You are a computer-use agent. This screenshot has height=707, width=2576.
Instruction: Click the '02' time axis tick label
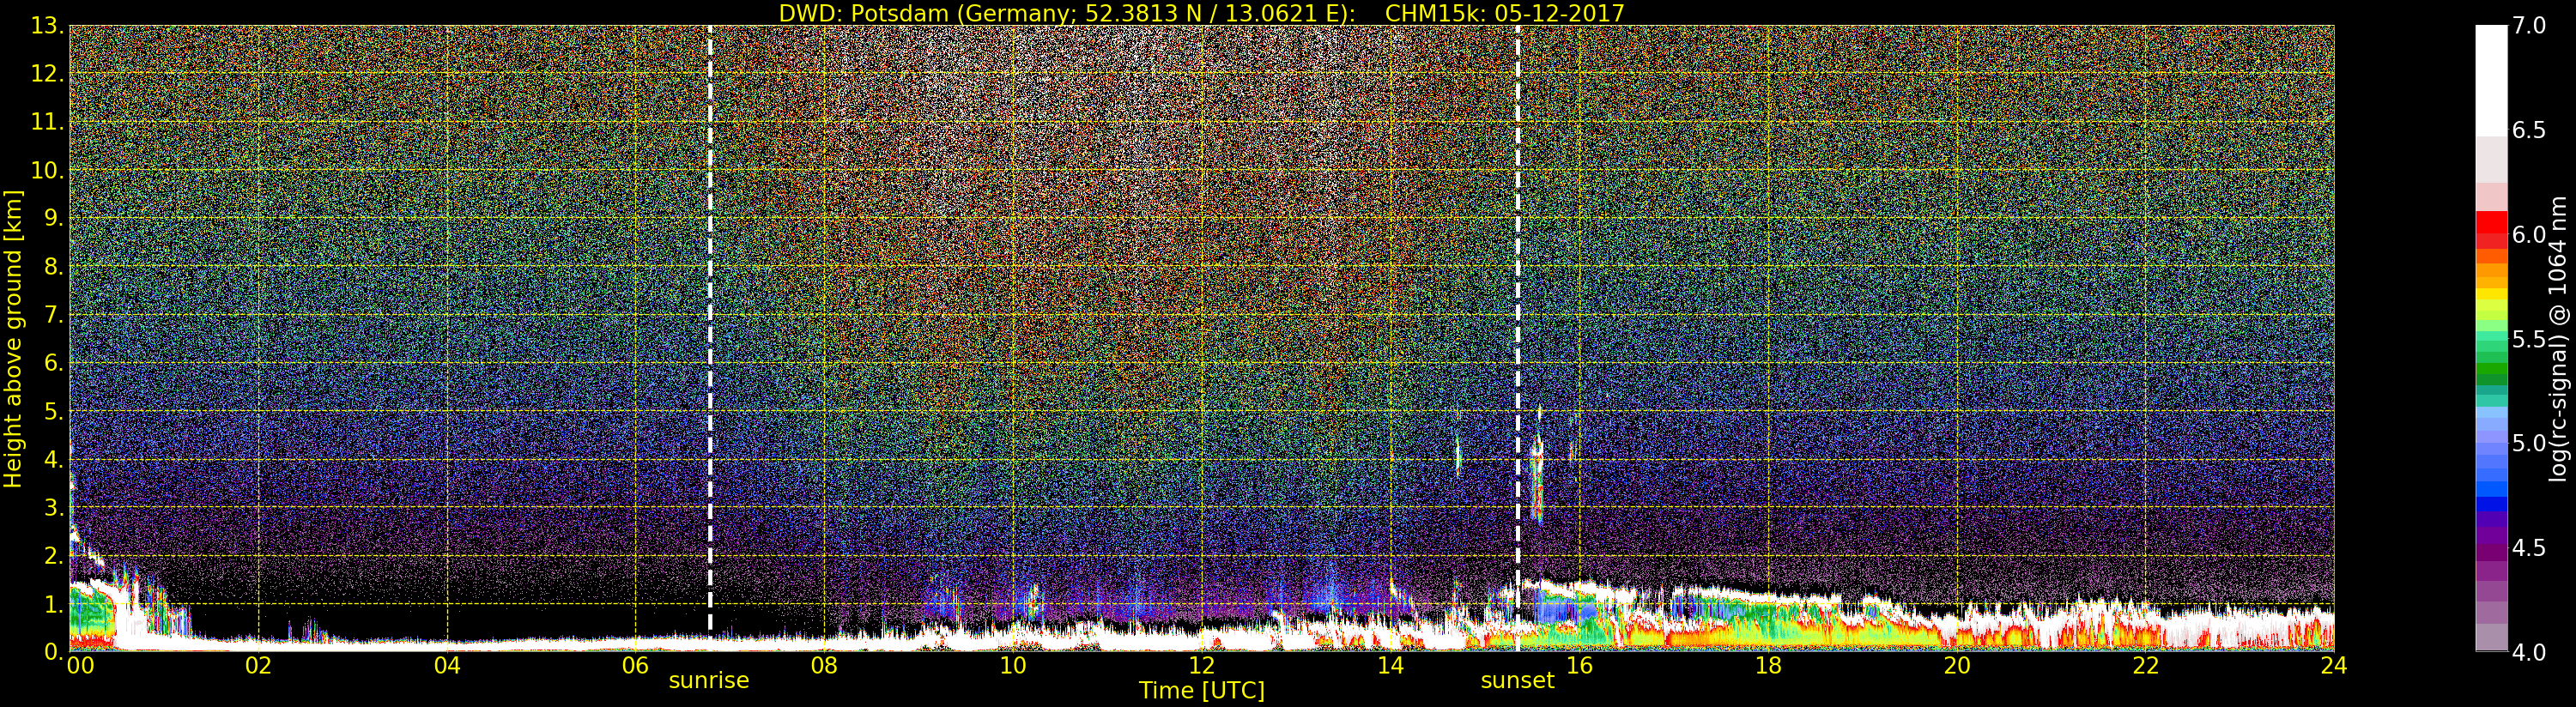click(258, 666)
